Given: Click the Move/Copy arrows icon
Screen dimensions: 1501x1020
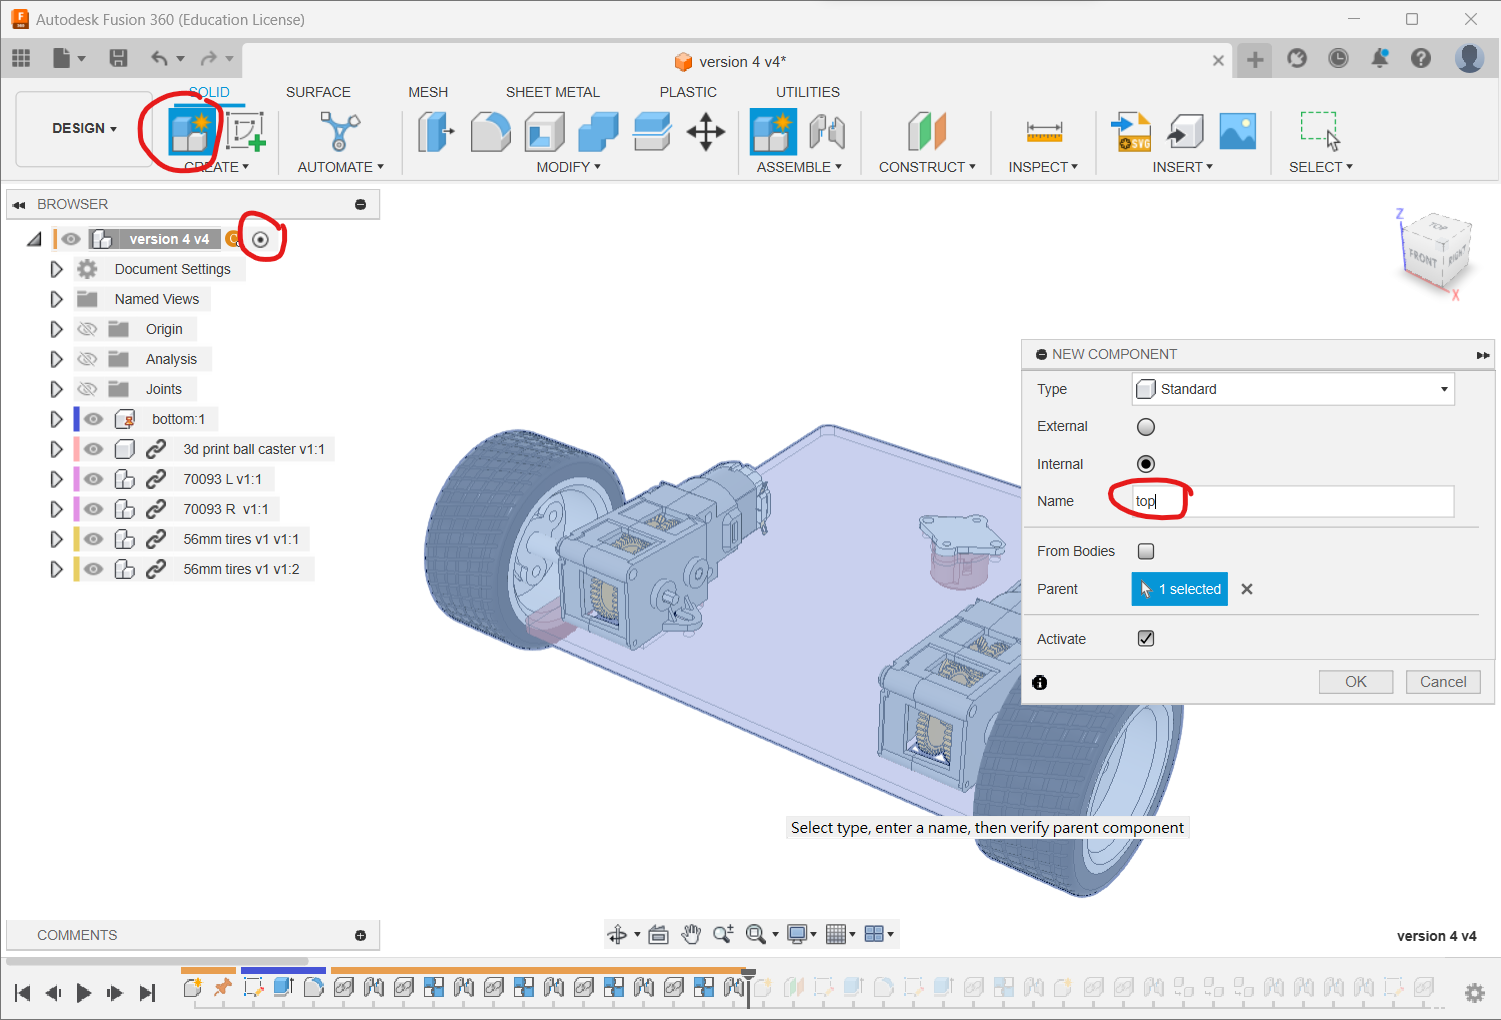Looking at the screenshot, I should coord(705,132).
